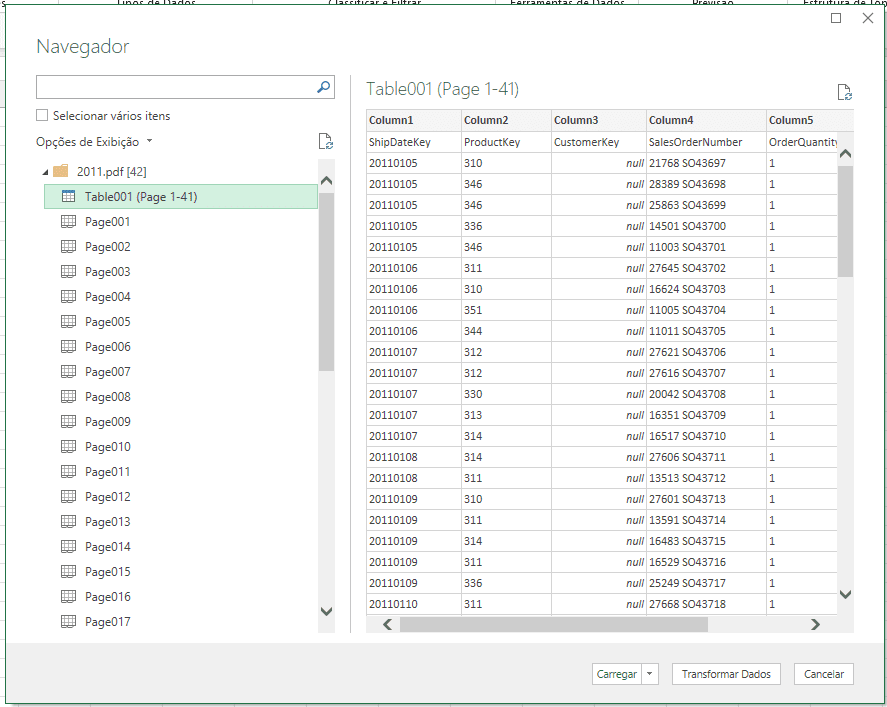Click the file tree scrollbar thumb

click(326, 282)
